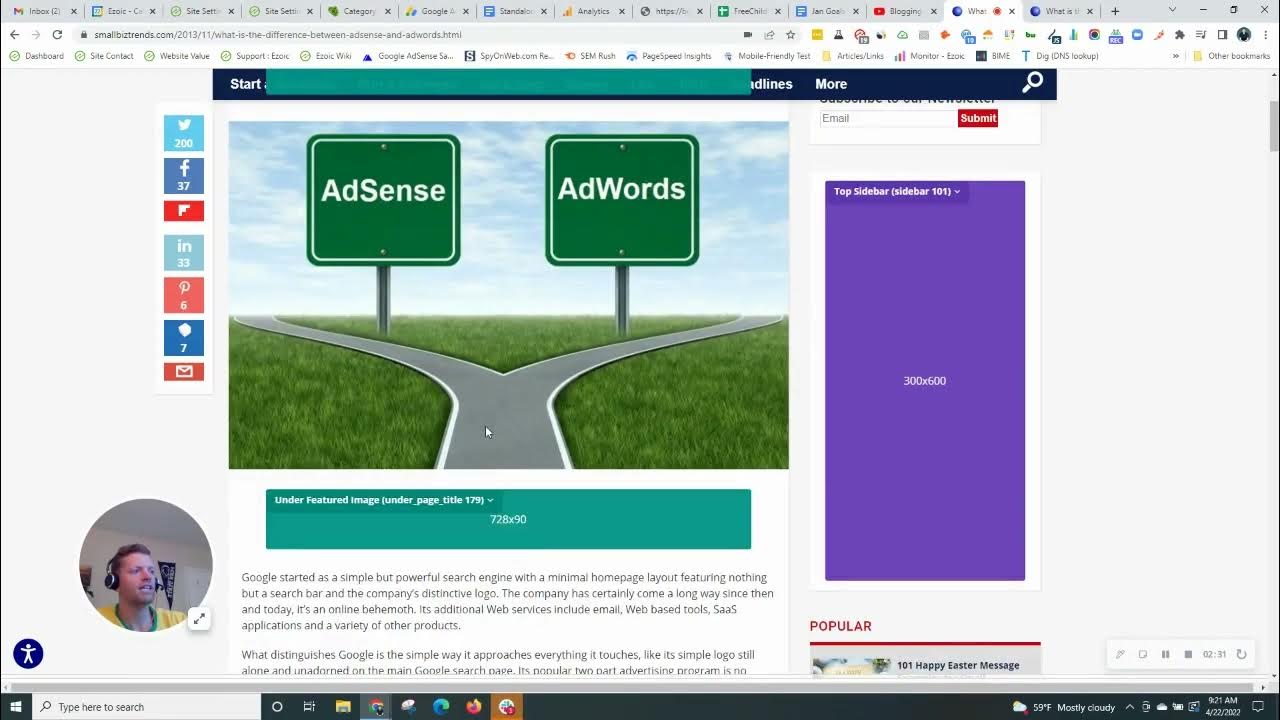This screenshot has height=720, width=1280.
Task: Share article by email envelope icon
Action: click(x=184, y=371)
